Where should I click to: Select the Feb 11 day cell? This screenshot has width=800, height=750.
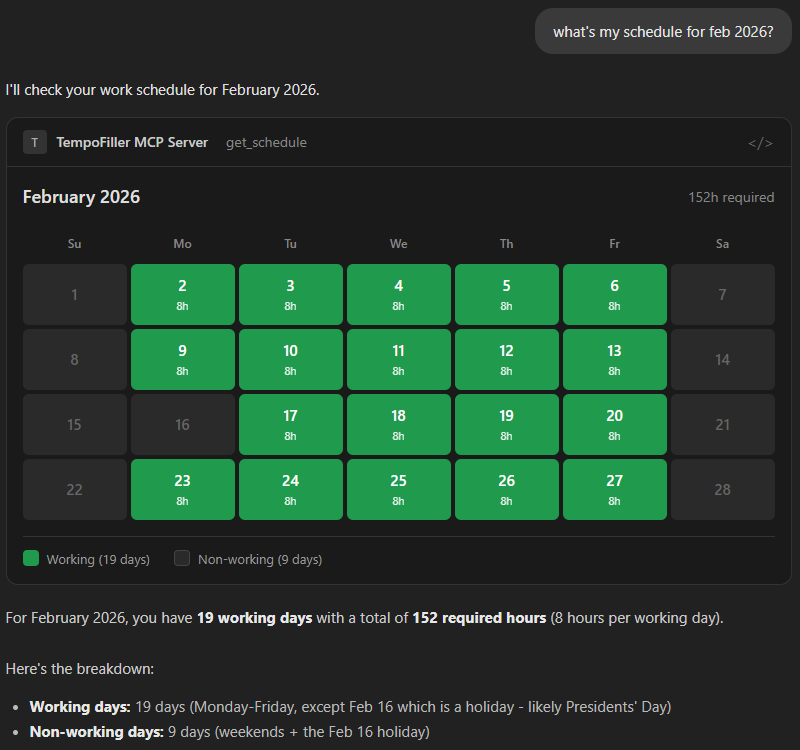pos(398,359)
